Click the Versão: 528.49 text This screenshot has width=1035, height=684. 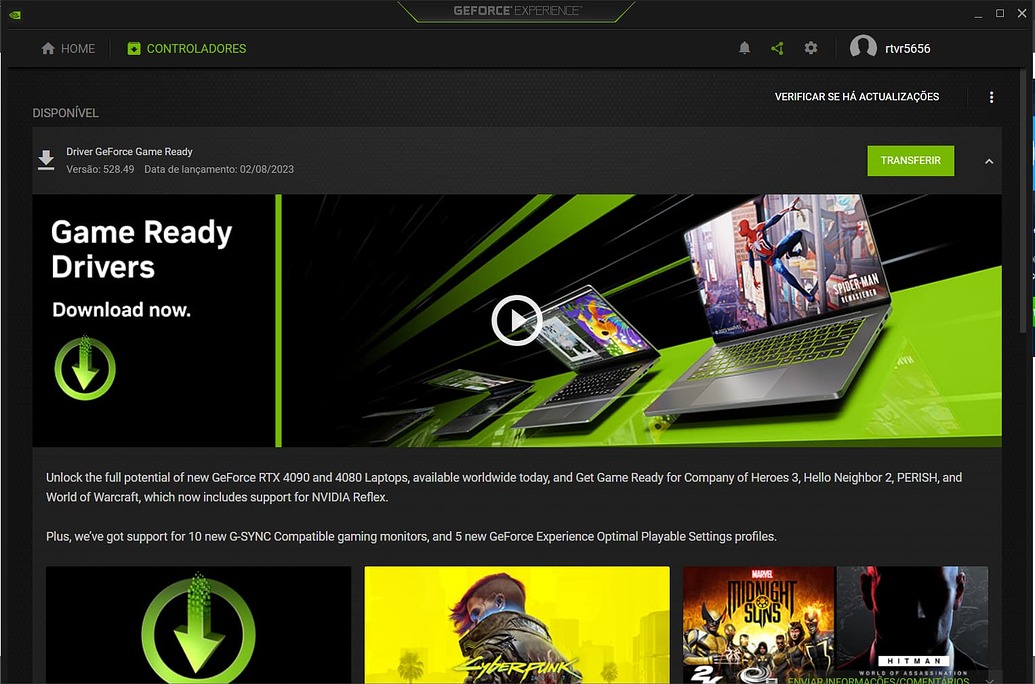click(x=100, y=169)
